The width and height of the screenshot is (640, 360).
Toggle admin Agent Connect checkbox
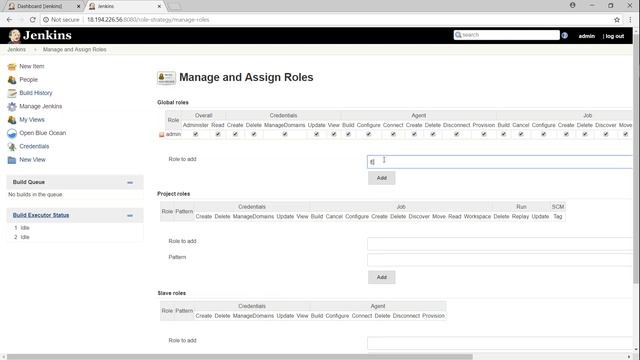[x=393, y=134]
